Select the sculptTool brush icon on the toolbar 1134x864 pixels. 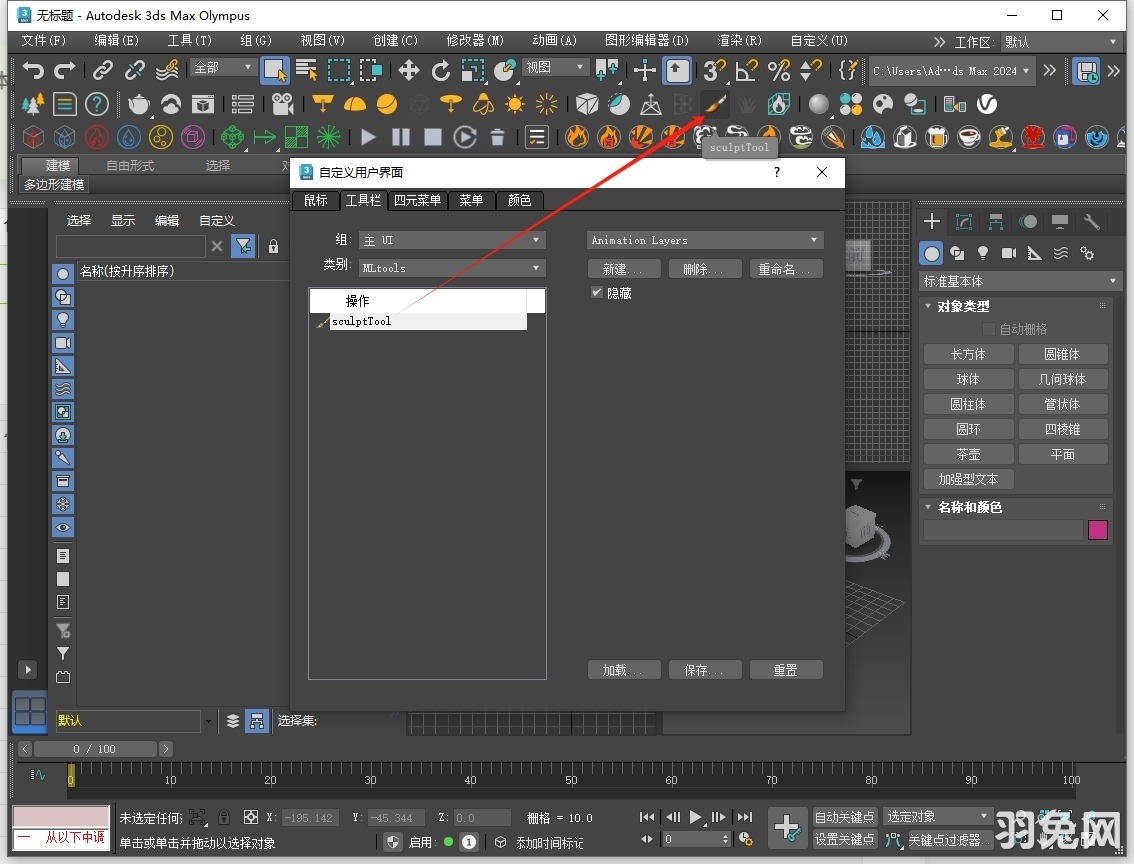coord(715,104)
